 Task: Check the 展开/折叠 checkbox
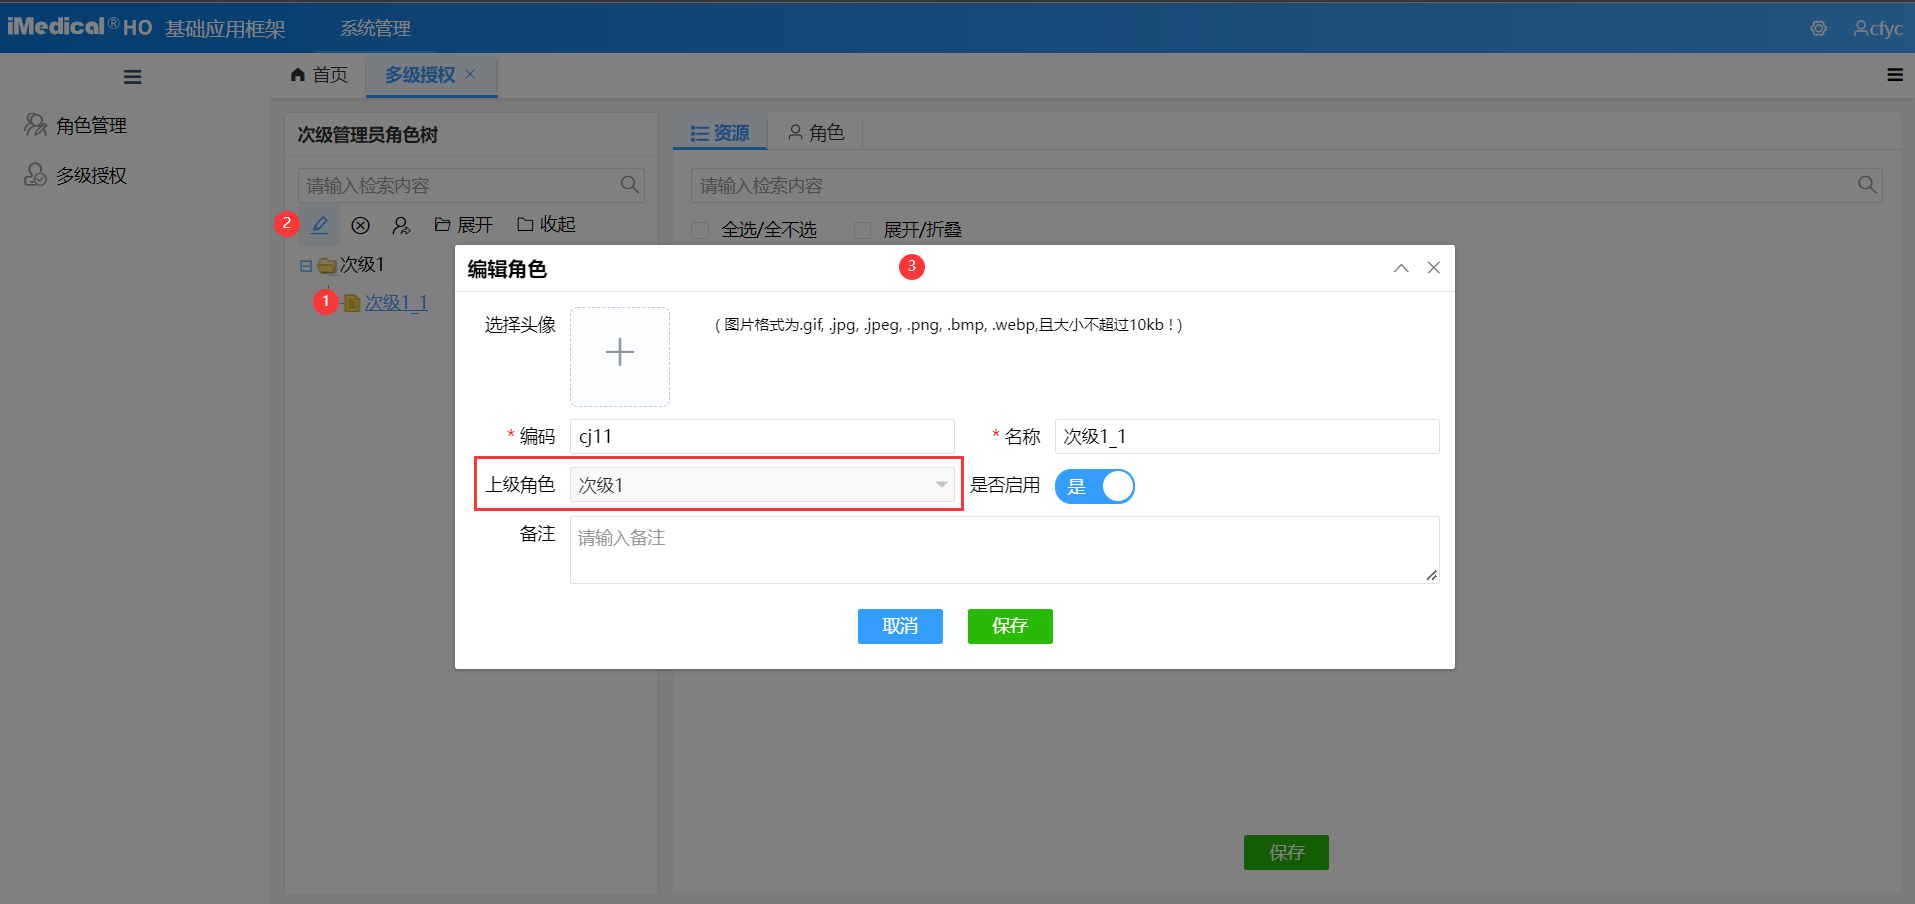[x=862, y=230]
